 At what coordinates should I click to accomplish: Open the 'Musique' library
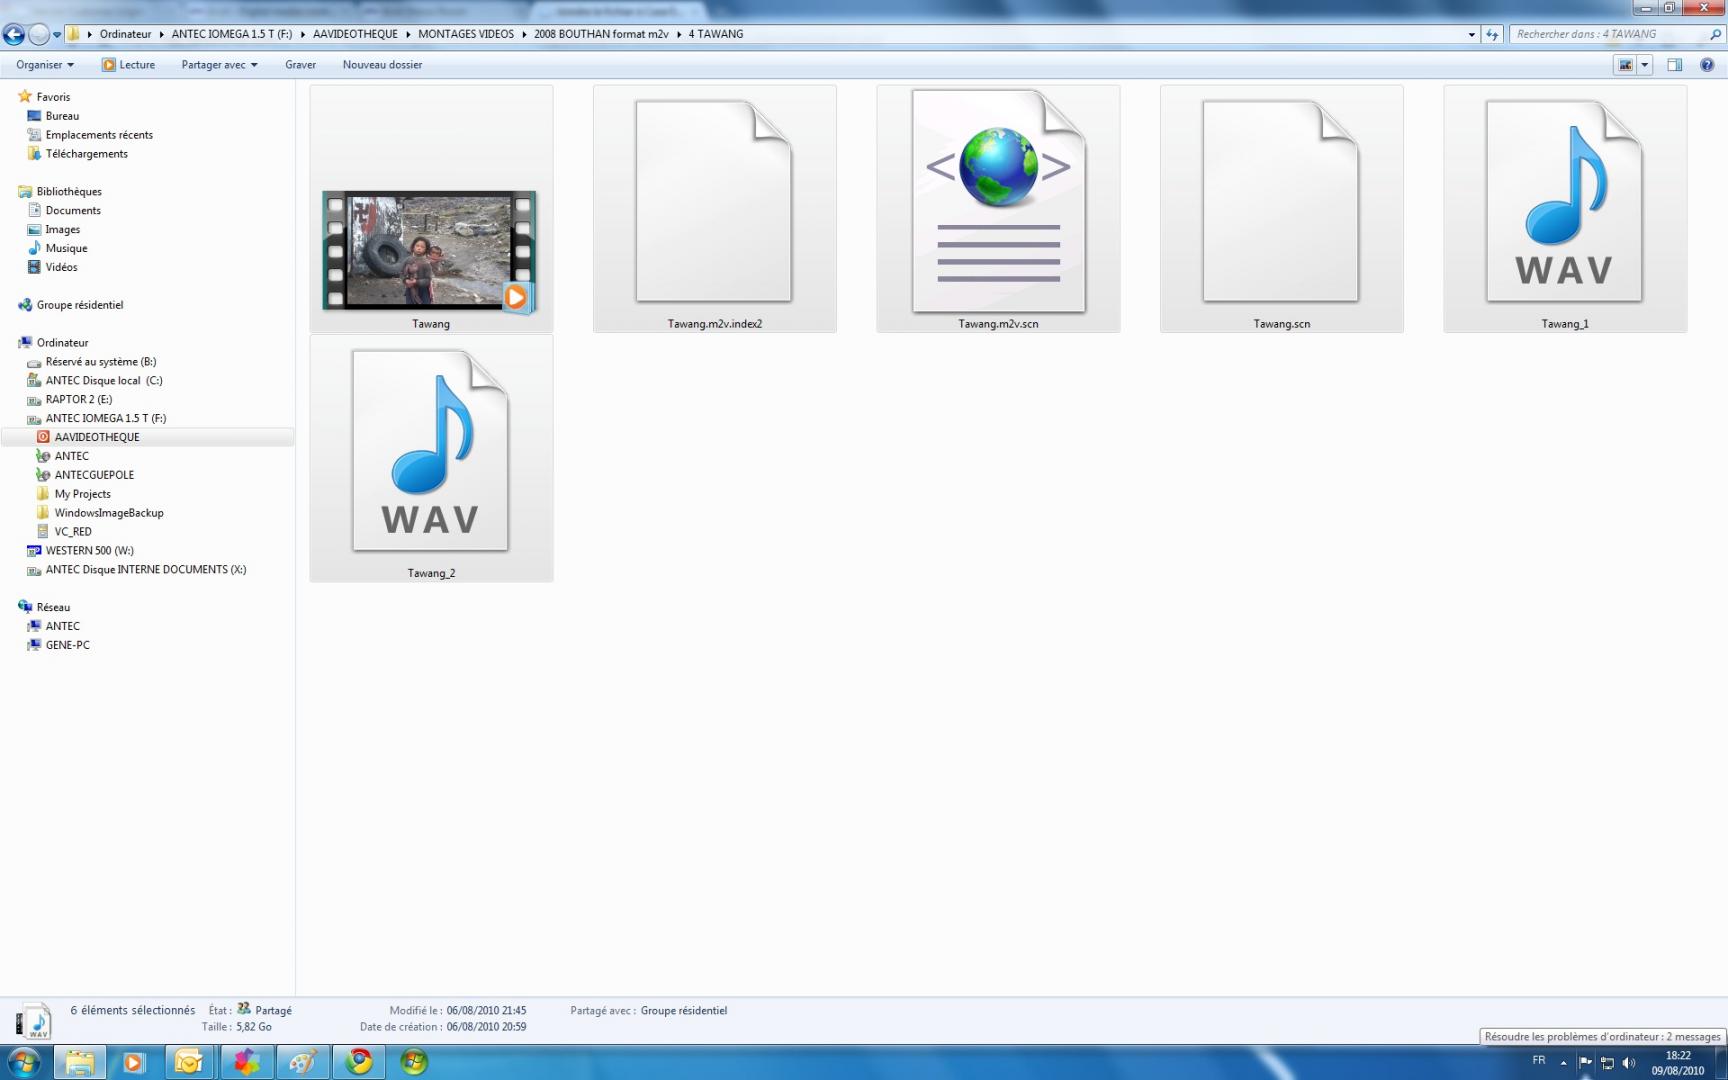tap(66, 249)
